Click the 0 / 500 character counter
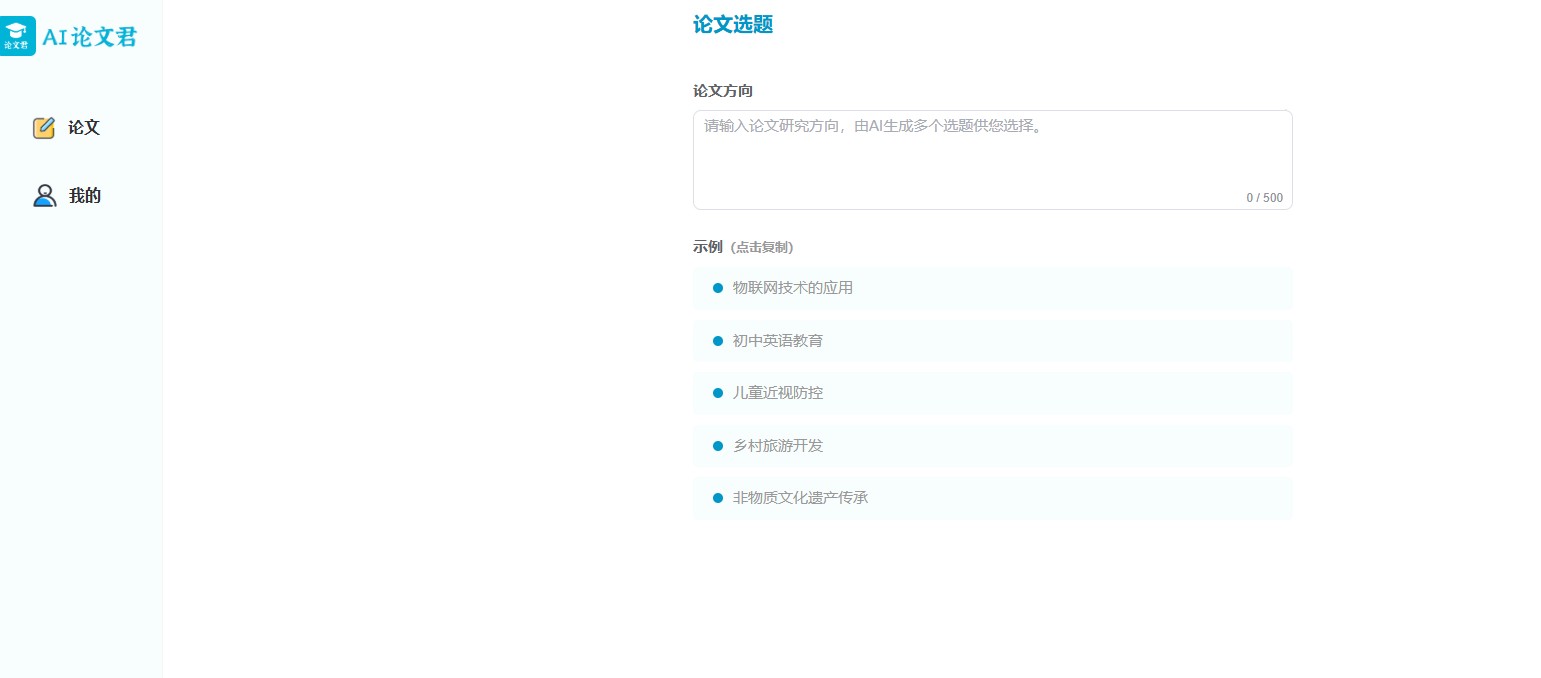Viewport: 1541px width, 678px height. (1264, 198)
